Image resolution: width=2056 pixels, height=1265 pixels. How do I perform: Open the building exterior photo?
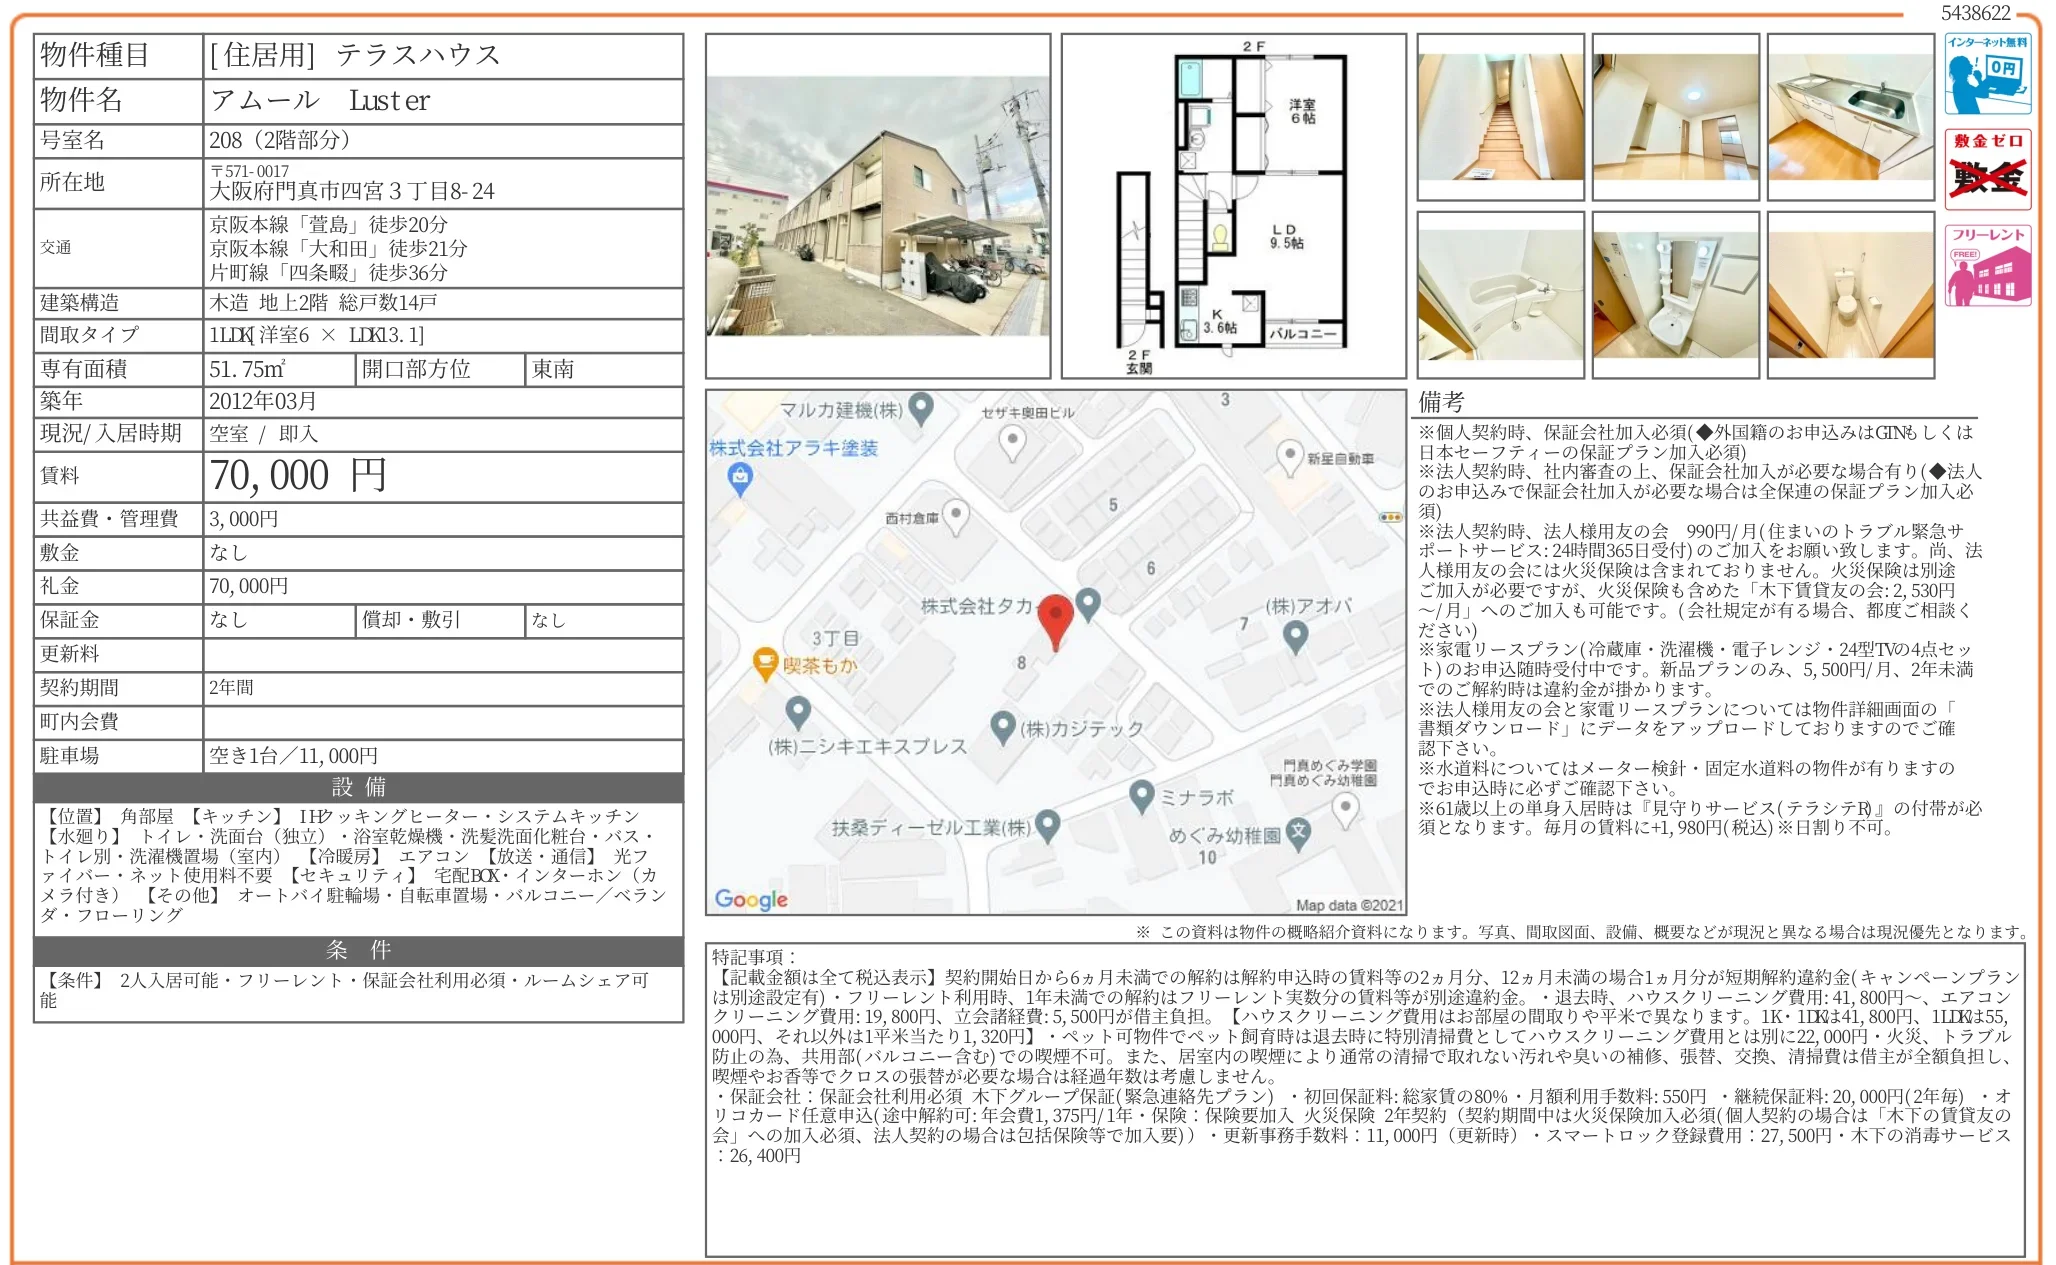click(880, 200)
